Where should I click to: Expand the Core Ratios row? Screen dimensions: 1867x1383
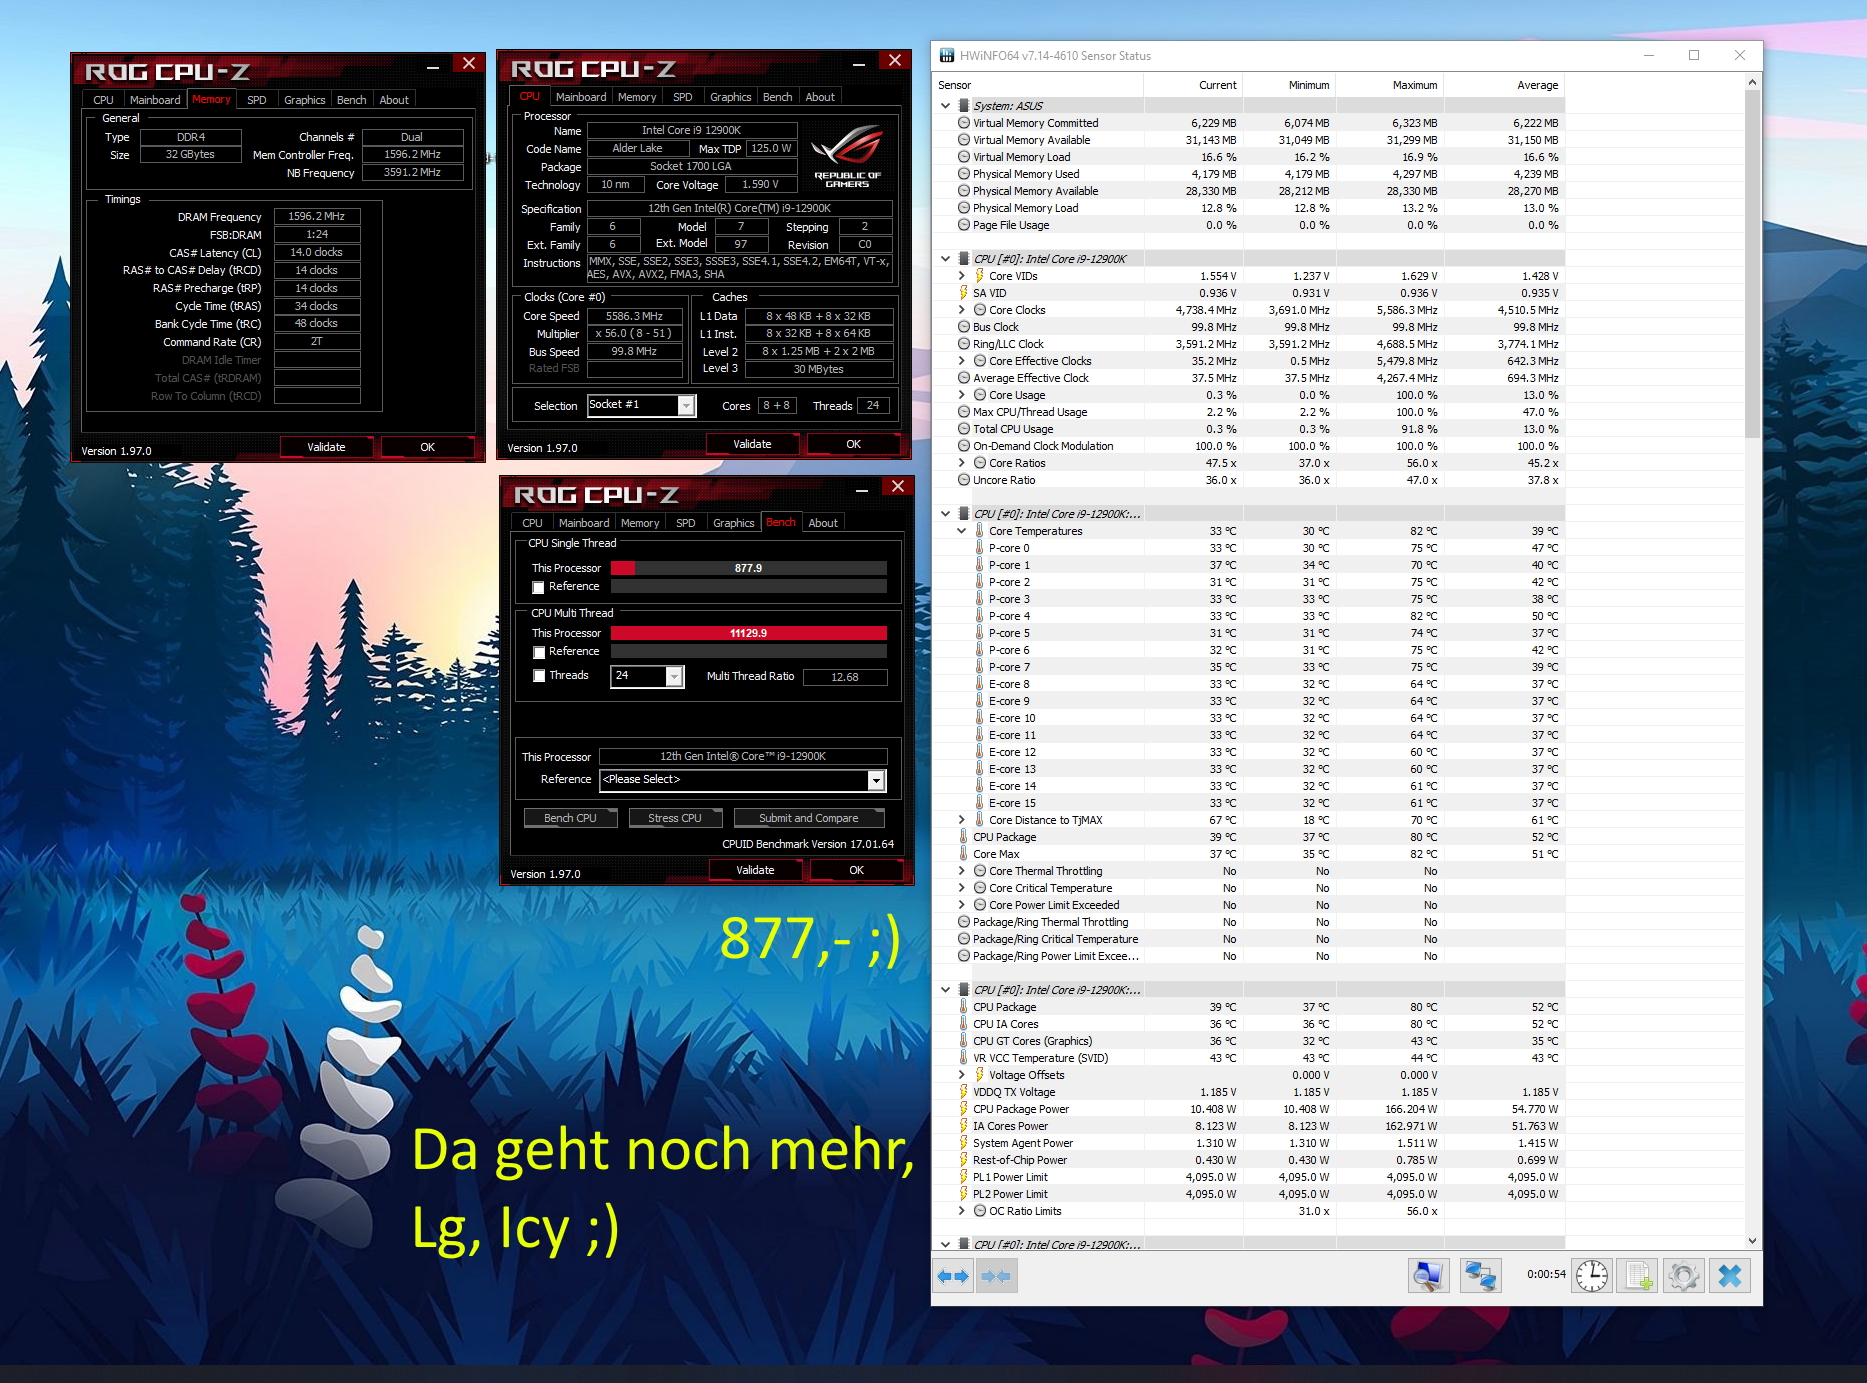click(x=962, y=463)
